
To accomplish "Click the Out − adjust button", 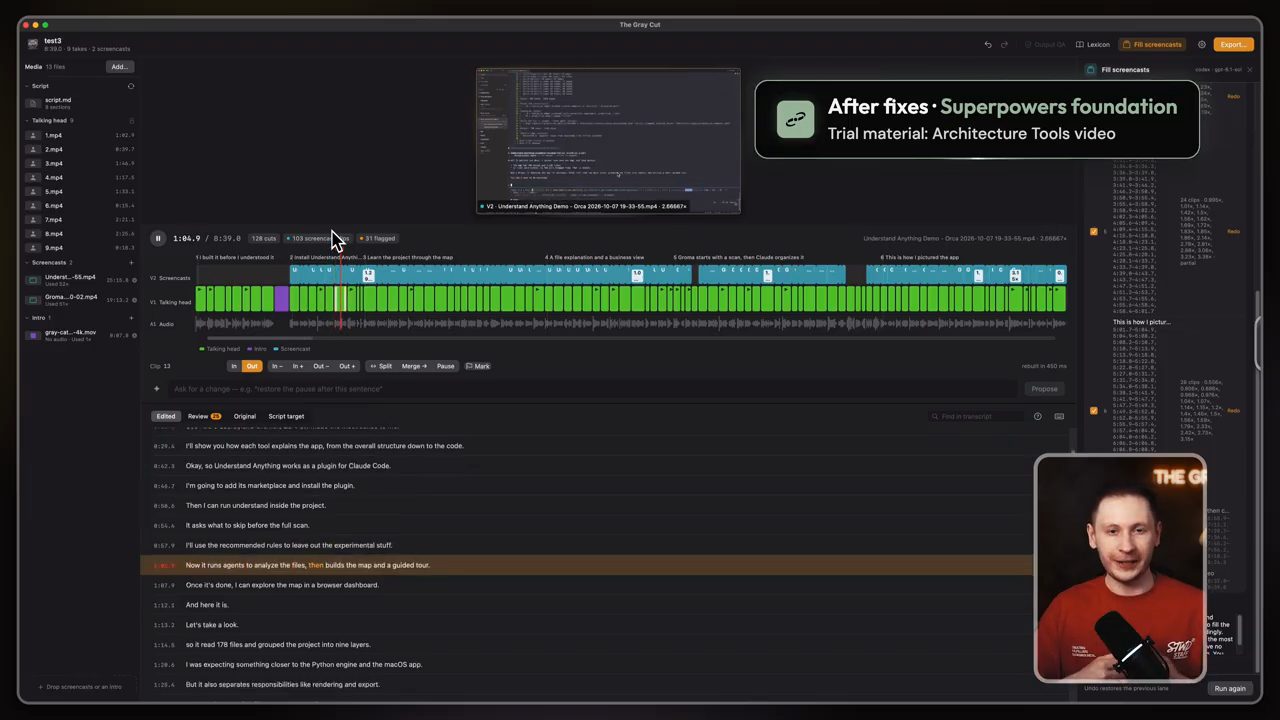I will (321, 366).
